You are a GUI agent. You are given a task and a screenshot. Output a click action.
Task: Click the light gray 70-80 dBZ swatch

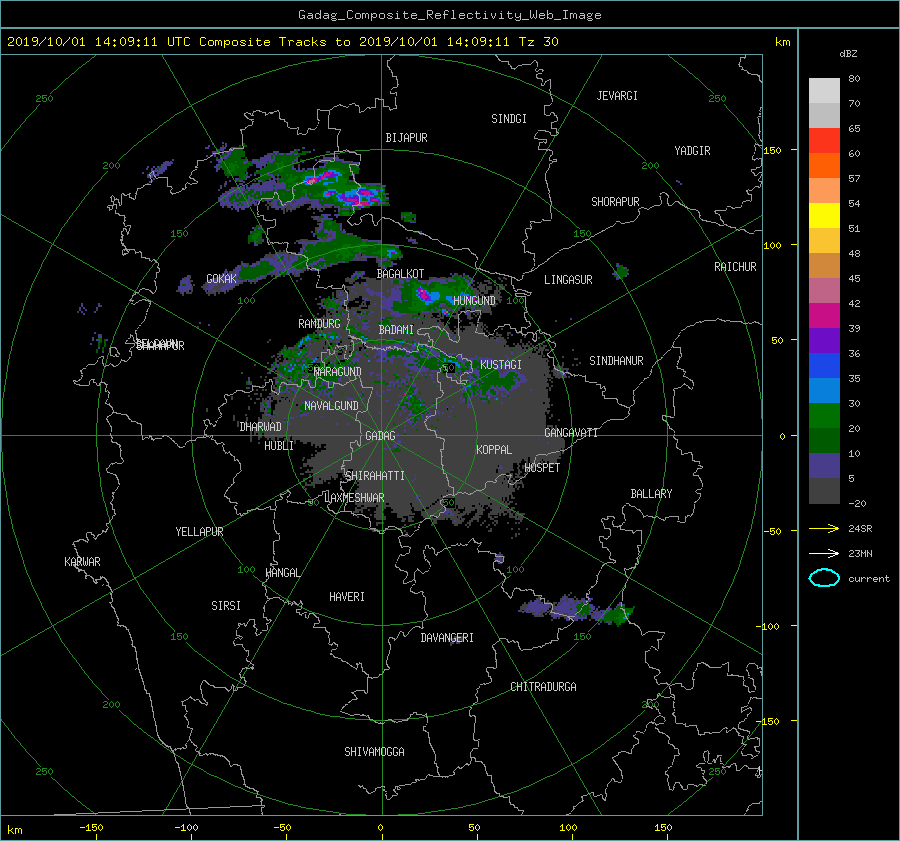click(824, 90)
